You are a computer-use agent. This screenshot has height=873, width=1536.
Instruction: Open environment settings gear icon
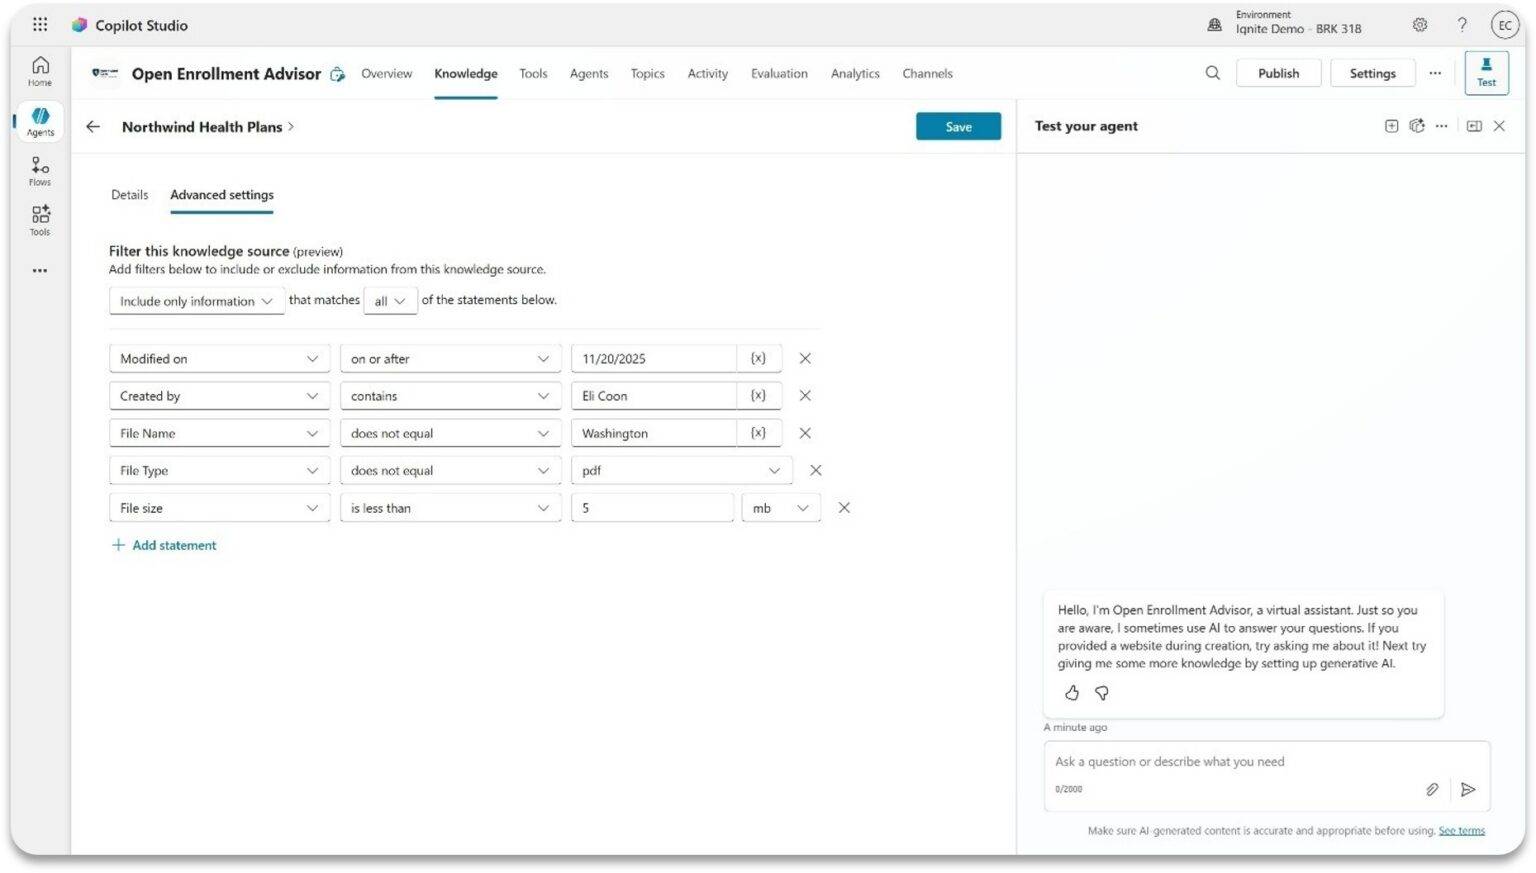click(x=1419, y=25)
